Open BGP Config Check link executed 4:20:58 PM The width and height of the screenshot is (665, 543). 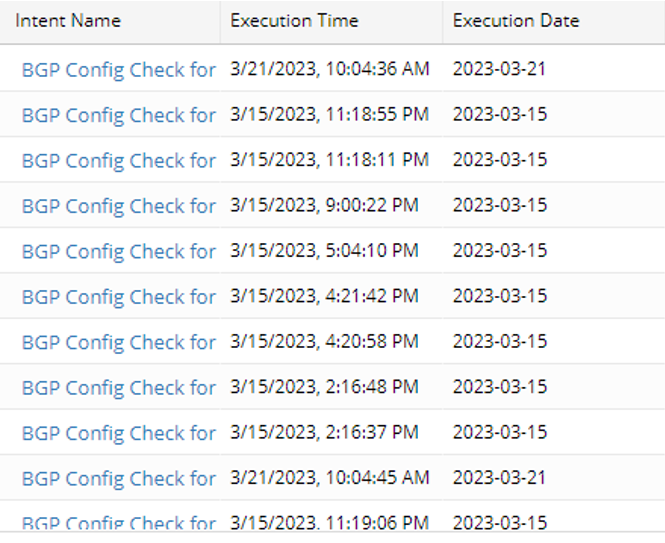coord(118,342)
